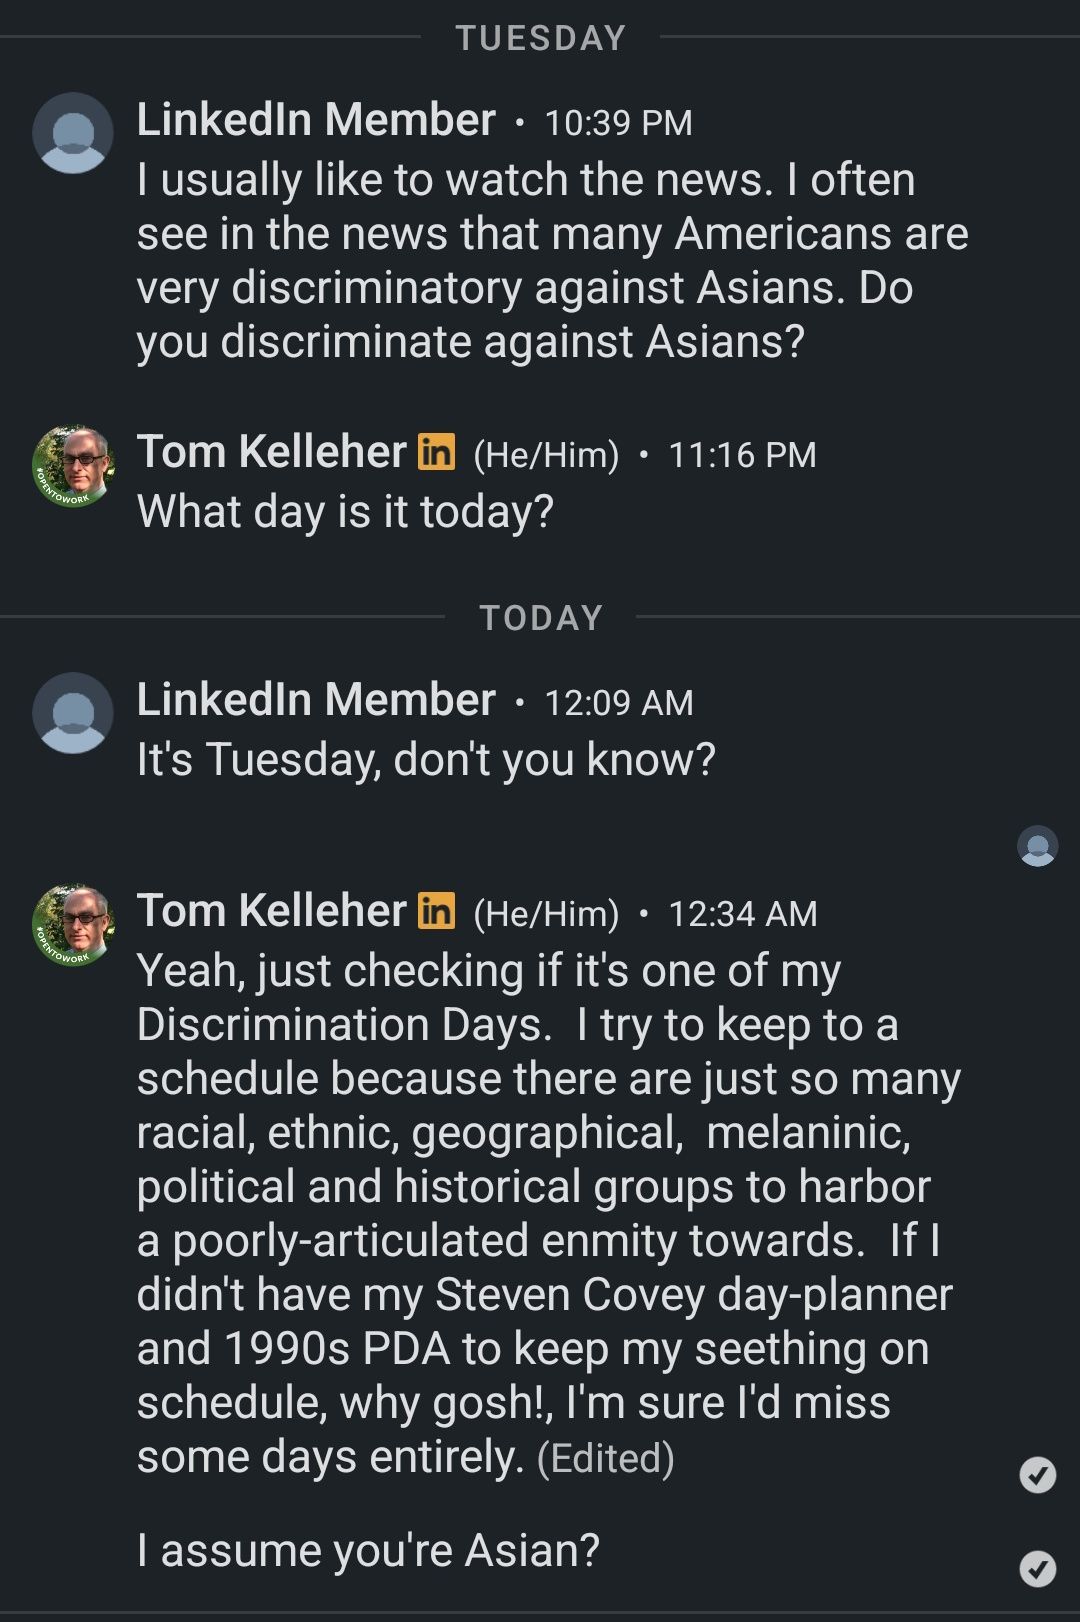The height and width of the screenshot is (1622, 1080).
Task: Select the 'What day is it today?' message
Action: [x=345, y=512]
